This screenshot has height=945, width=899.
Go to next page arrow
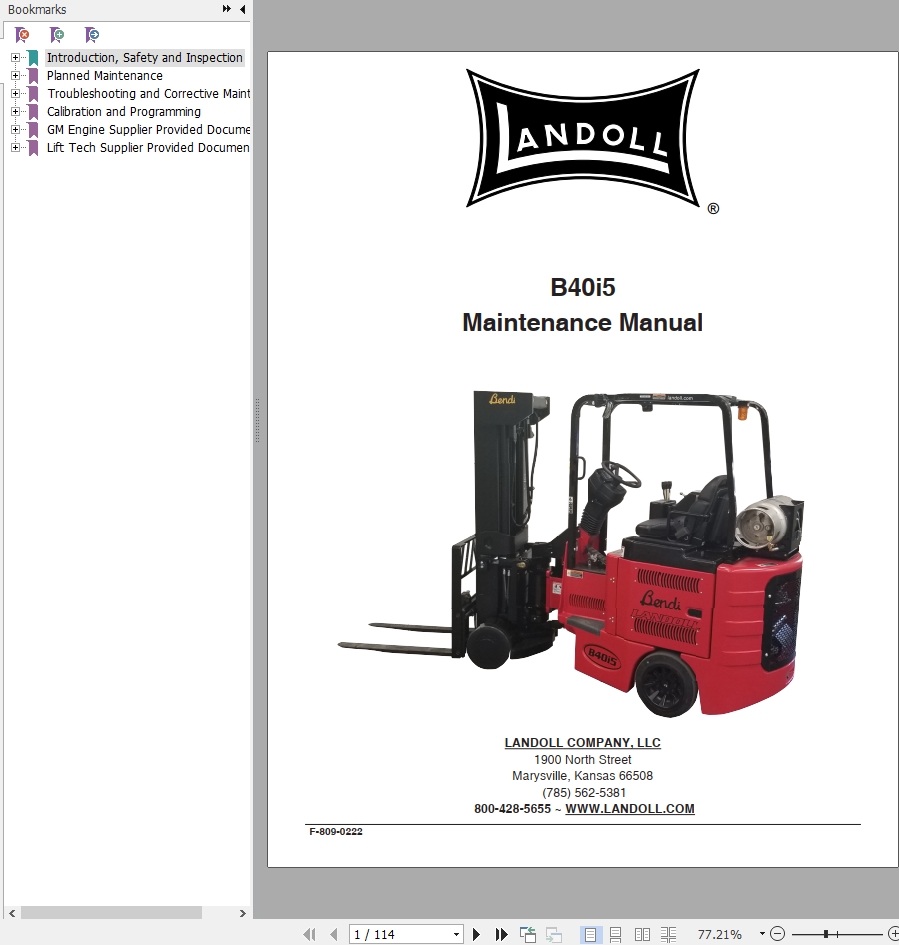(476, 935)
